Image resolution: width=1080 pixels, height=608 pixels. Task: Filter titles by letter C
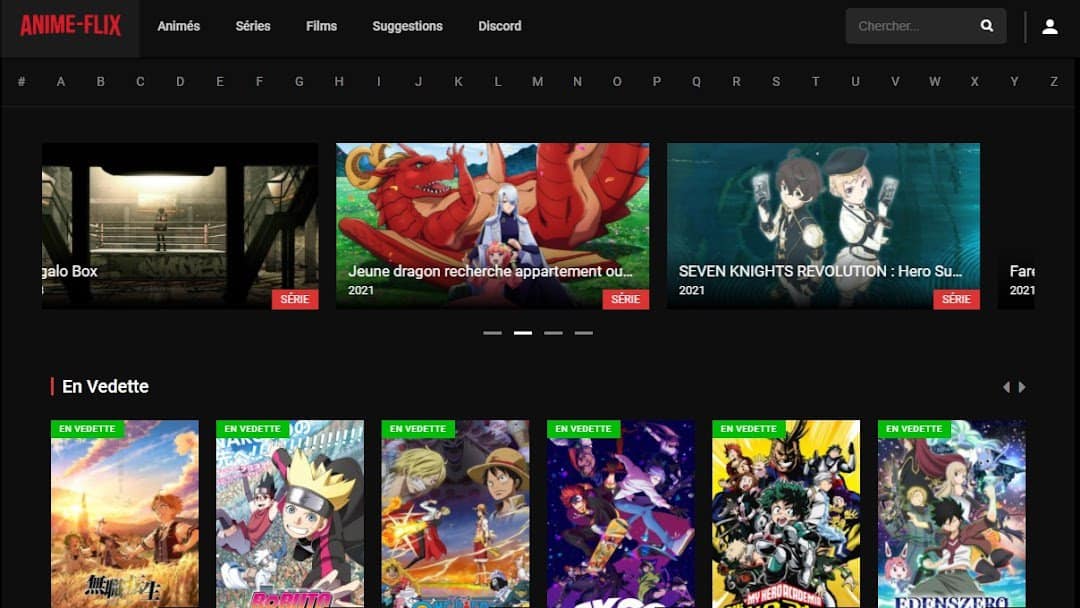click(x=140, y=81)
